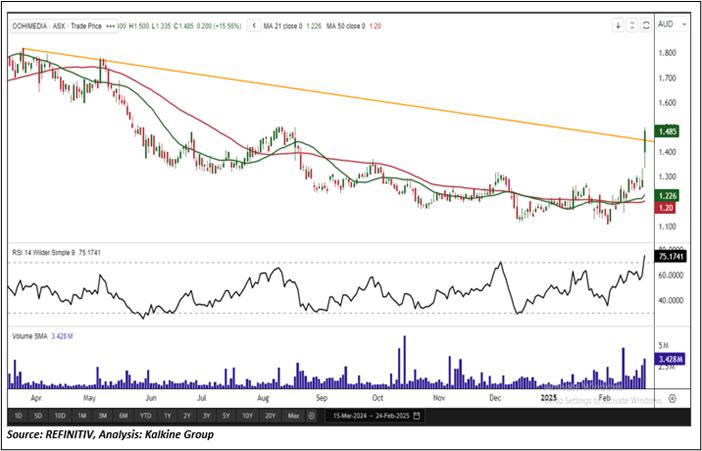The width and height of the screenshot is (702, 451).
Task: Select the 1M time range
Action: coord(81,416)
